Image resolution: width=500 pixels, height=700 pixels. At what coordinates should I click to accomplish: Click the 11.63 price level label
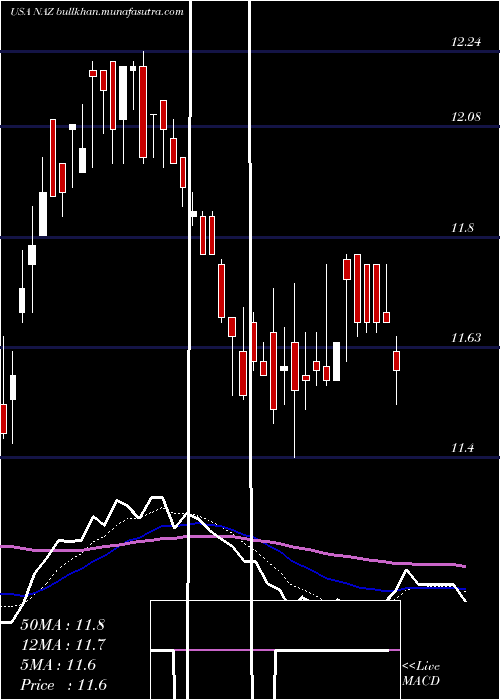pyautogui.click(x=466, y=338)
